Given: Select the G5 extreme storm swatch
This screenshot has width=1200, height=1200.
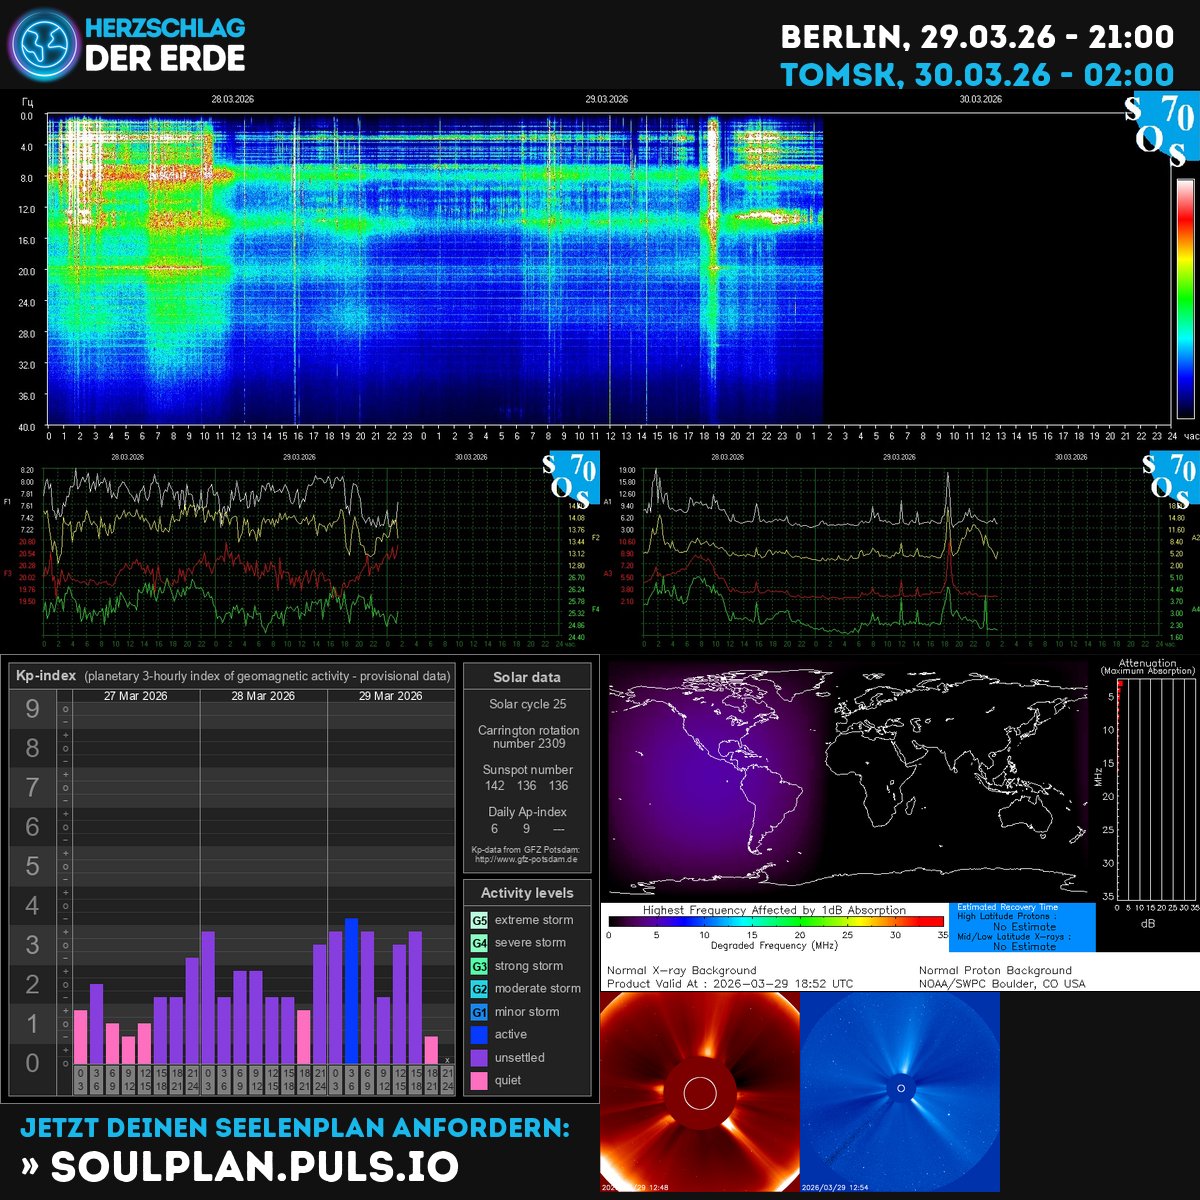Looking at the screenshot, I should pyautogui.click(x=479, y=920).
